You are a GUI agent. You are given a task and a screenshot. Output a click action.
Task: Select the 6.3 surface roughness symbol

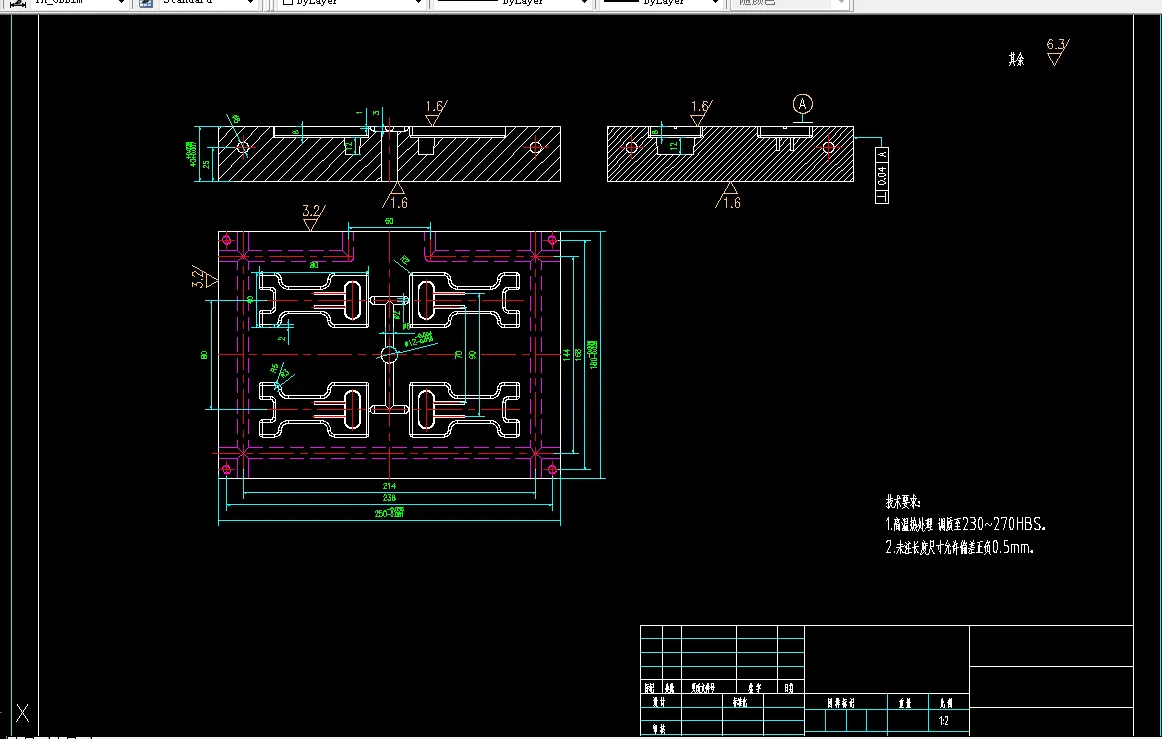[1058, 52]
